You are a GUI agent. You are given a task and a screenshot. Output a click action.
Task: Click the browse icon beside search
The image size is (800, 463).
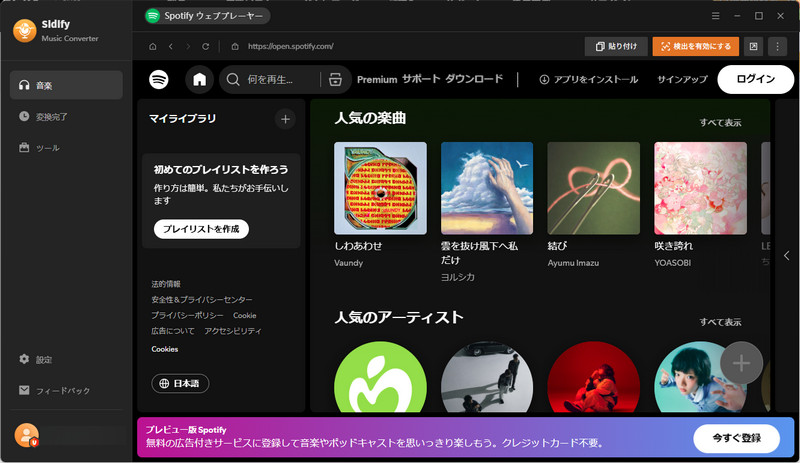pyautogui.click(x=335, y=80)
